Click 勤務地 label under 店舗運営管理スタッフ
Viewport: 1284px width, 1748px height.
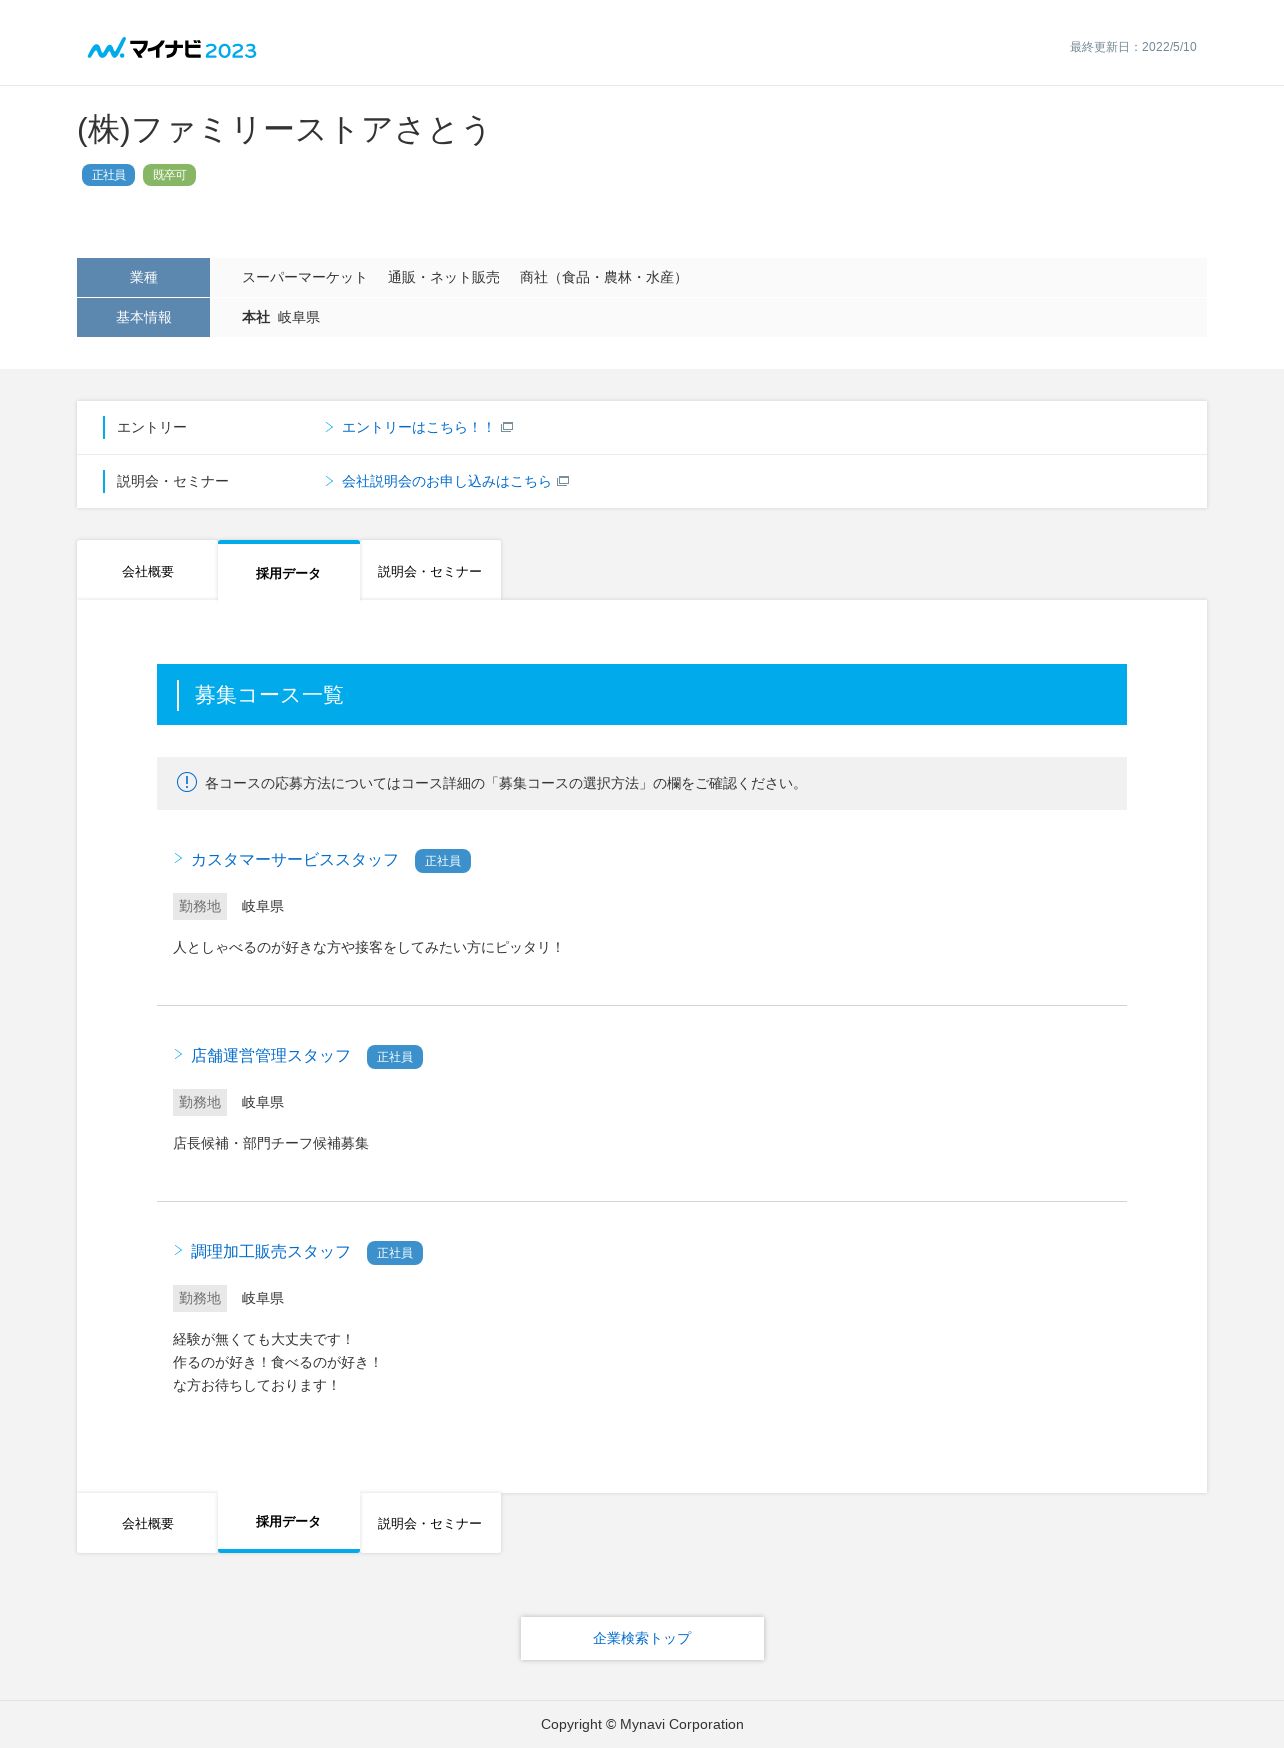pyautogui.click(x=200, y=1102)
